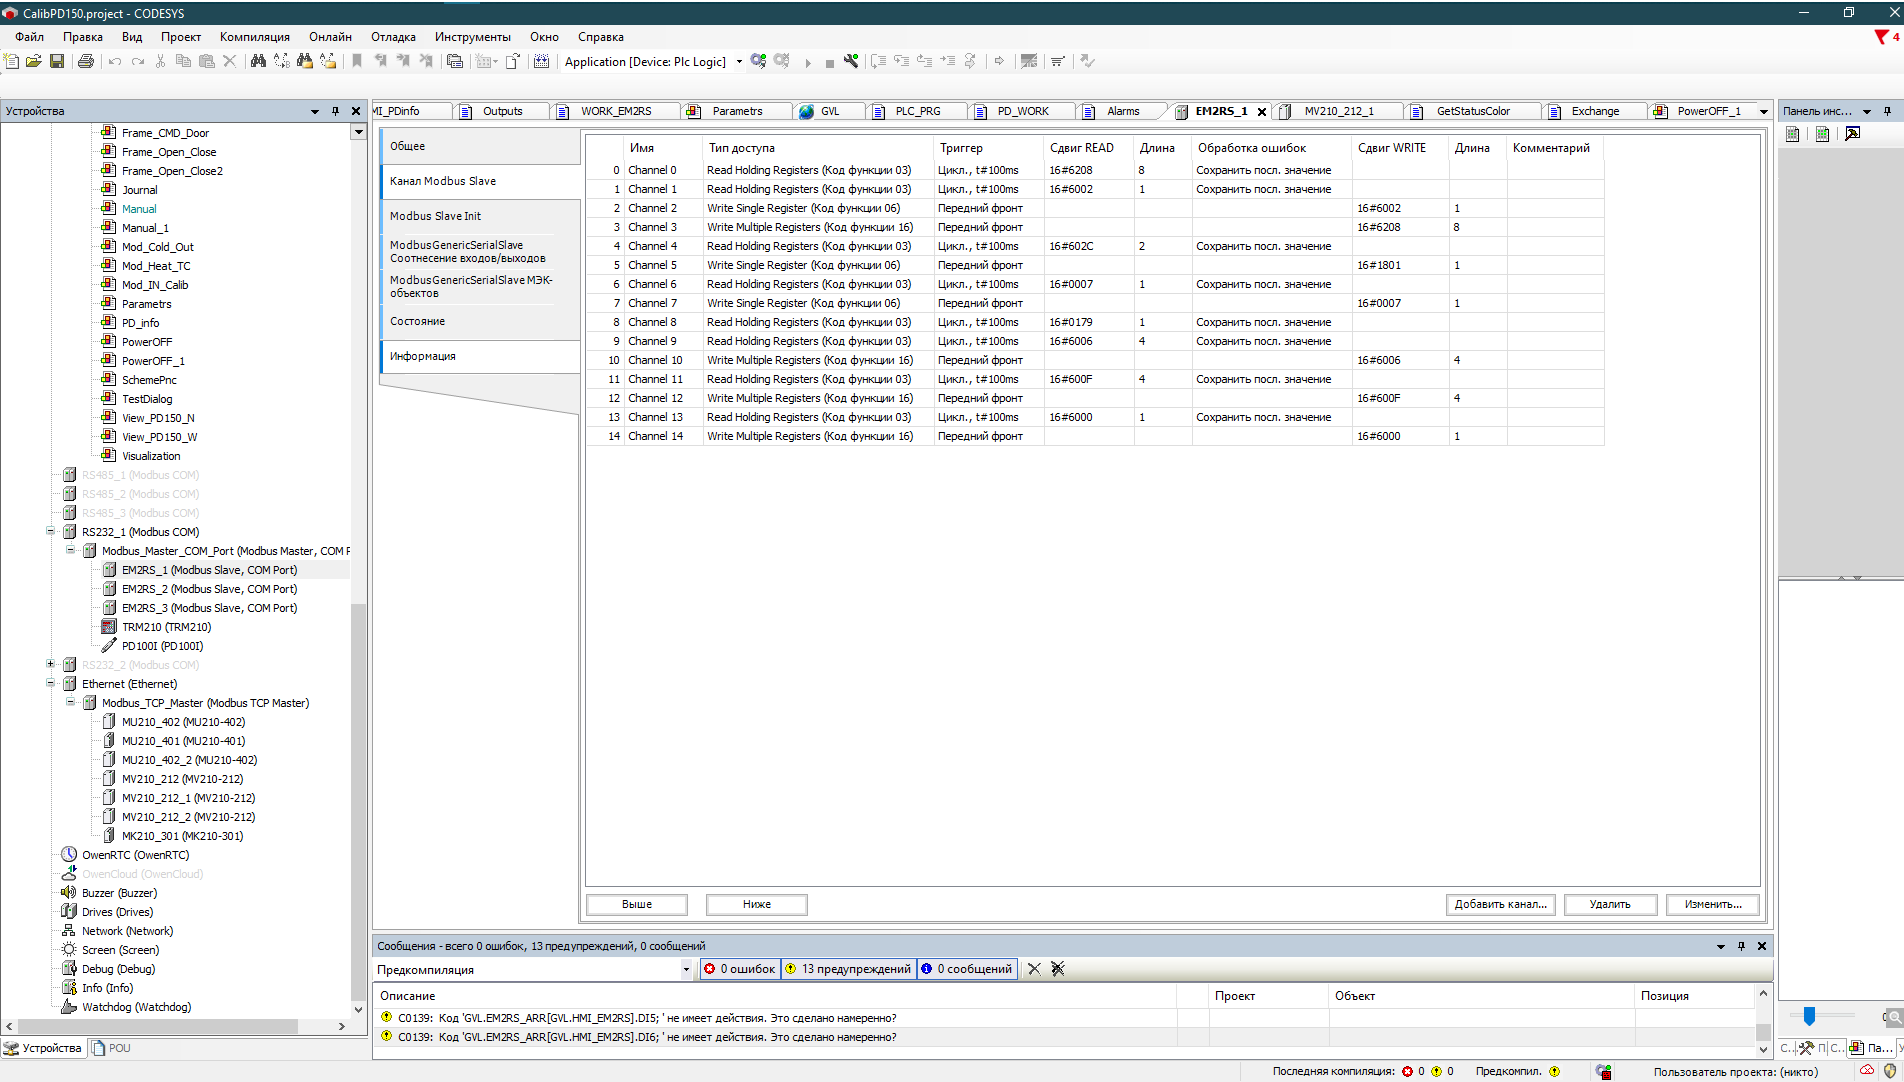The width and height of the screenshot is (1904, 1082).
Task: Select TRM210 (TRM210) in device tree
Action: 166,627
